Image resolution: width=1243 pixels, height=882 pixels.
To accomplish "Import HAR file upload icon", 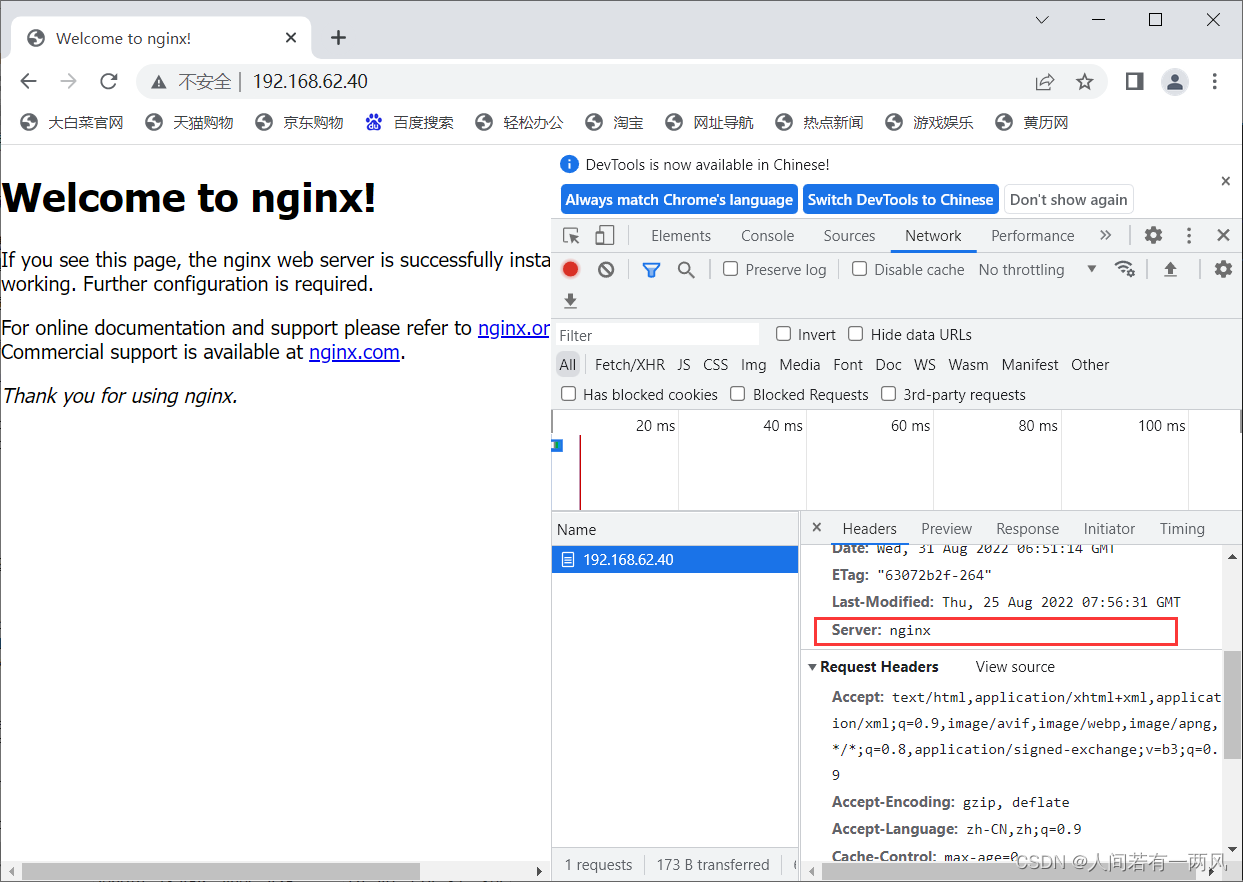I will pos(1170,269).
